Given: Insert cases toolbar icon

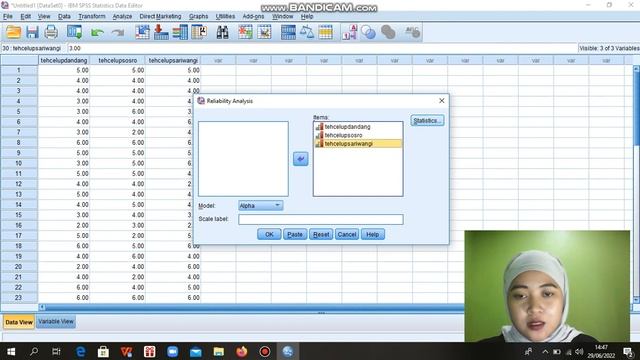Looking at the screenshot, I should 245,32.
